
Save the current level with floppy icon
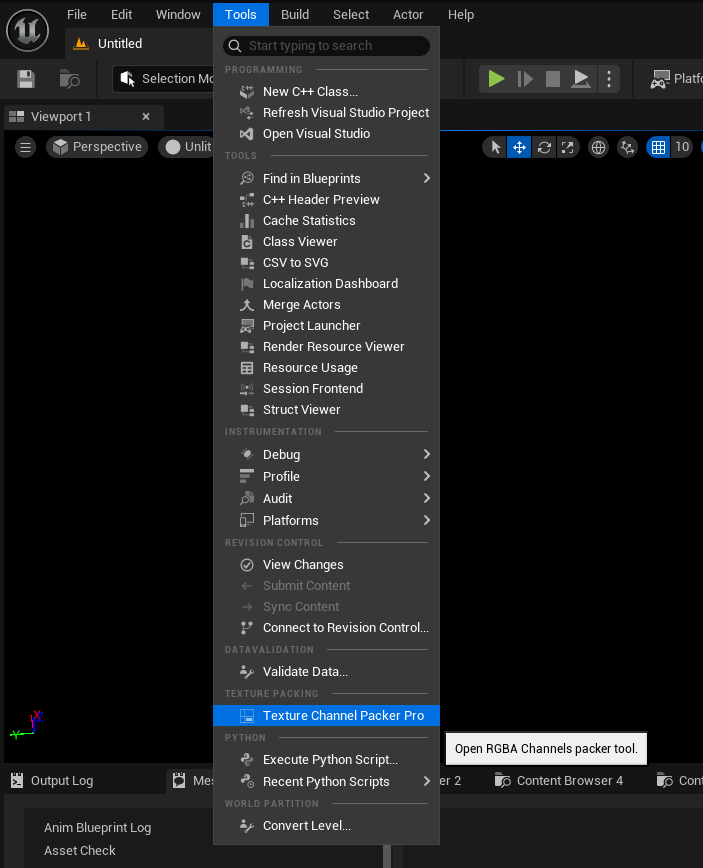click(25, 79)
